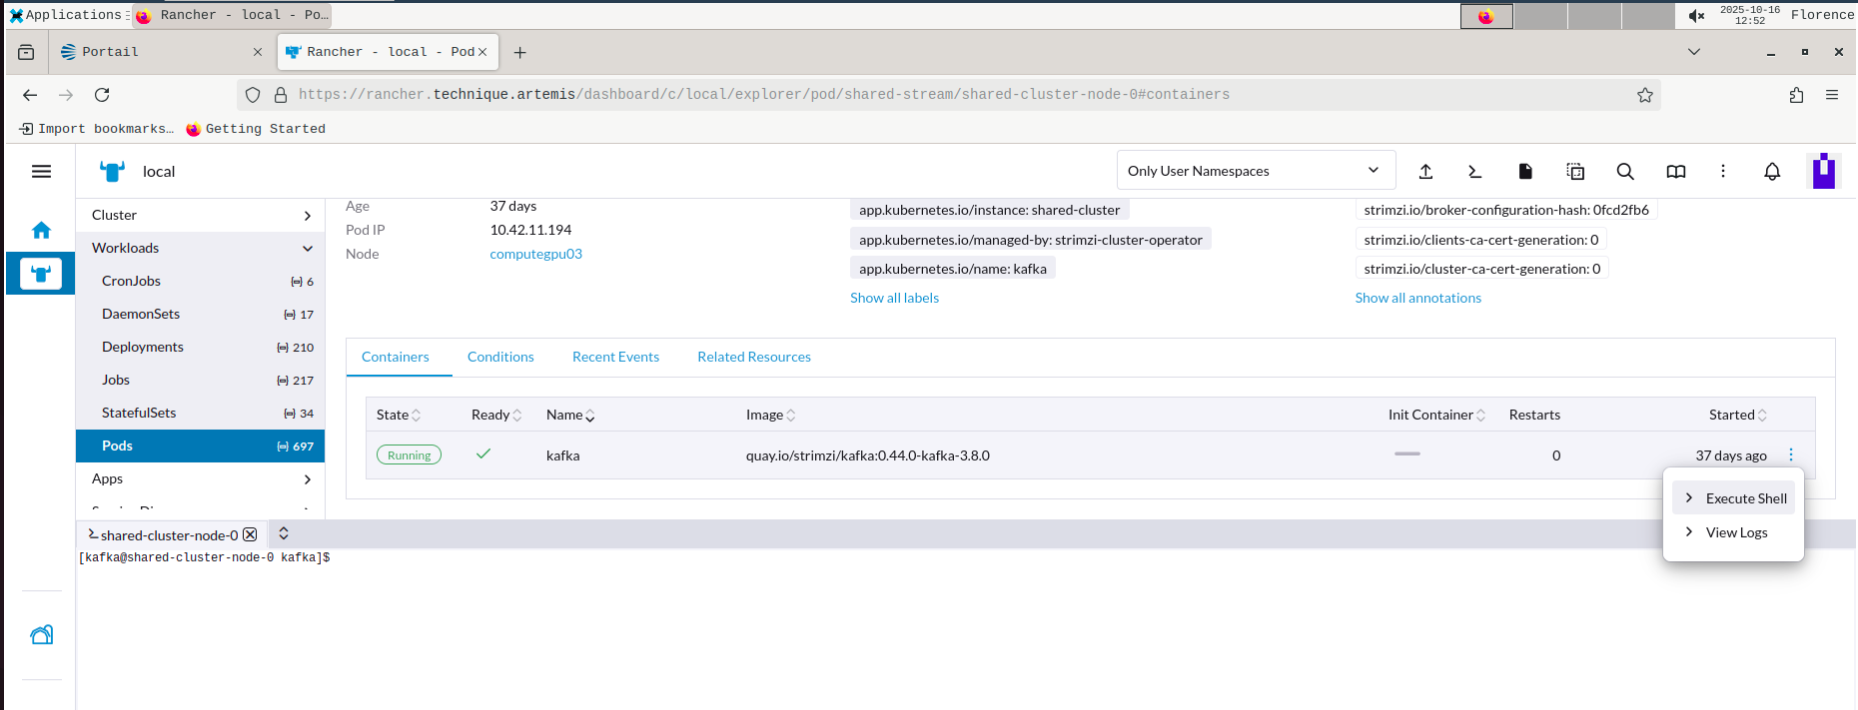Open the kubectl shell icon in header
The height and width of the screenshot is (710, 1858).
pyautogui.click(x=1475, y=172)
